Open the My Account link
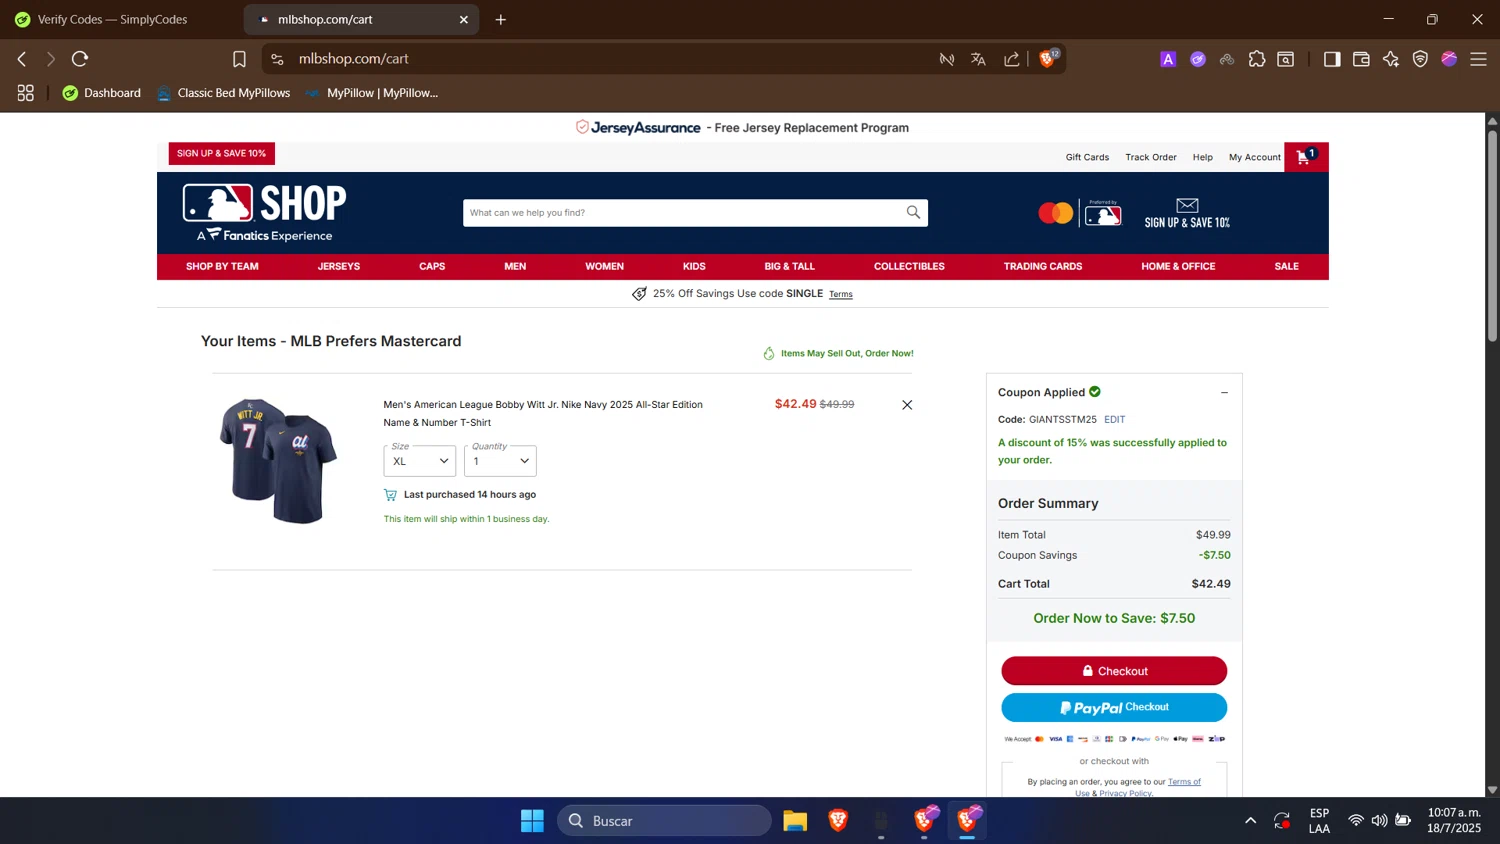The height and width of the screenshot is (844, 1500). tap(1255, 157)
